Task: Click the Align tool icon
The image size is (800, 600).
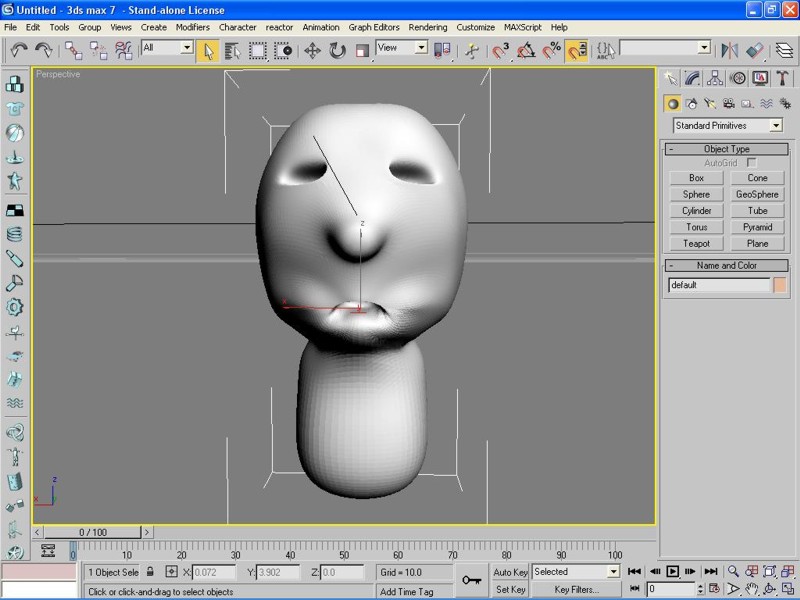Action: 755,50
